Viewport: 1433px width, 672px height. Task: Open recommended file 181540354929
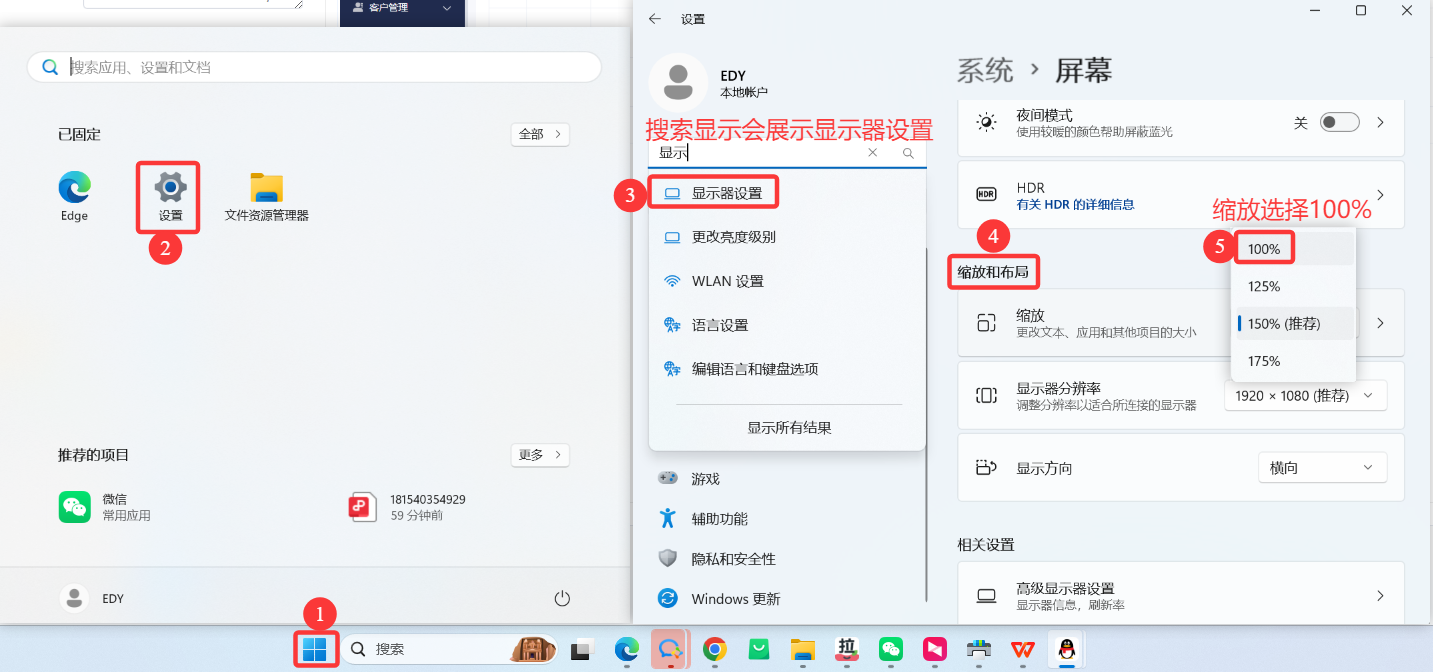click(408, 507)
